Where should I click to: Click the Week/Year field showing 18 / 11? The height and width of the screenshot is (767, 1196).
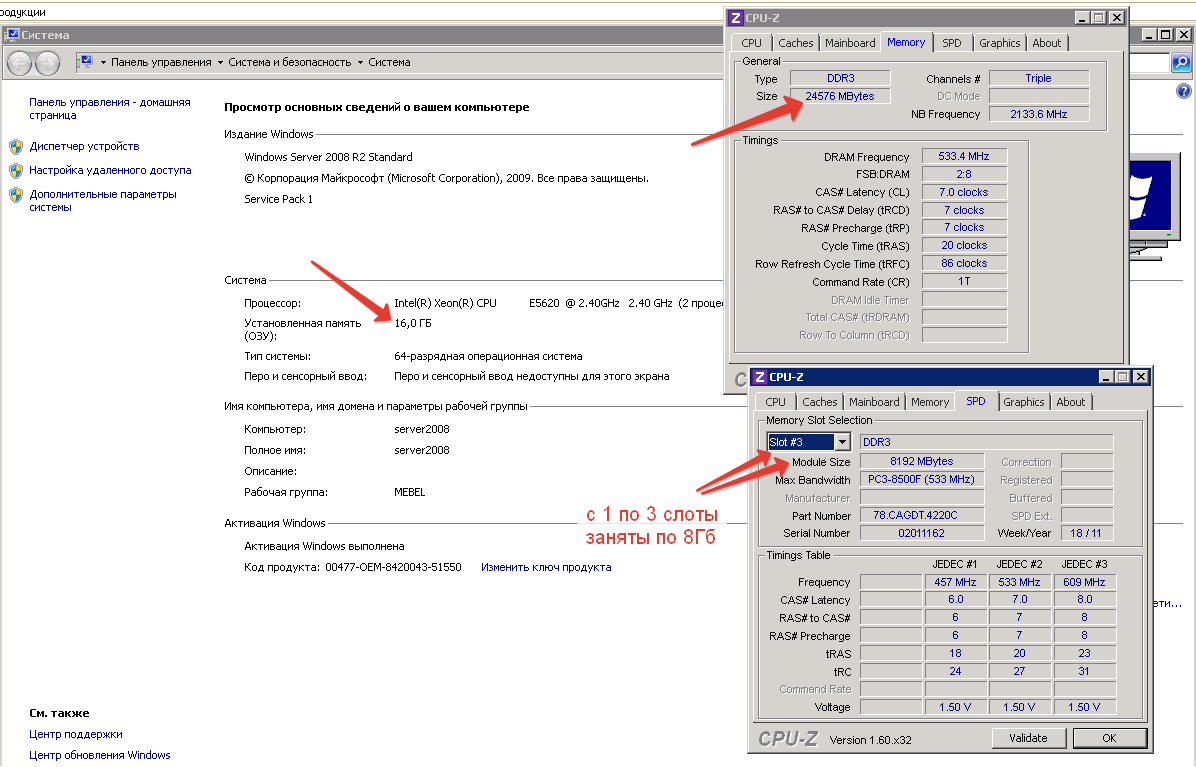1087,534
